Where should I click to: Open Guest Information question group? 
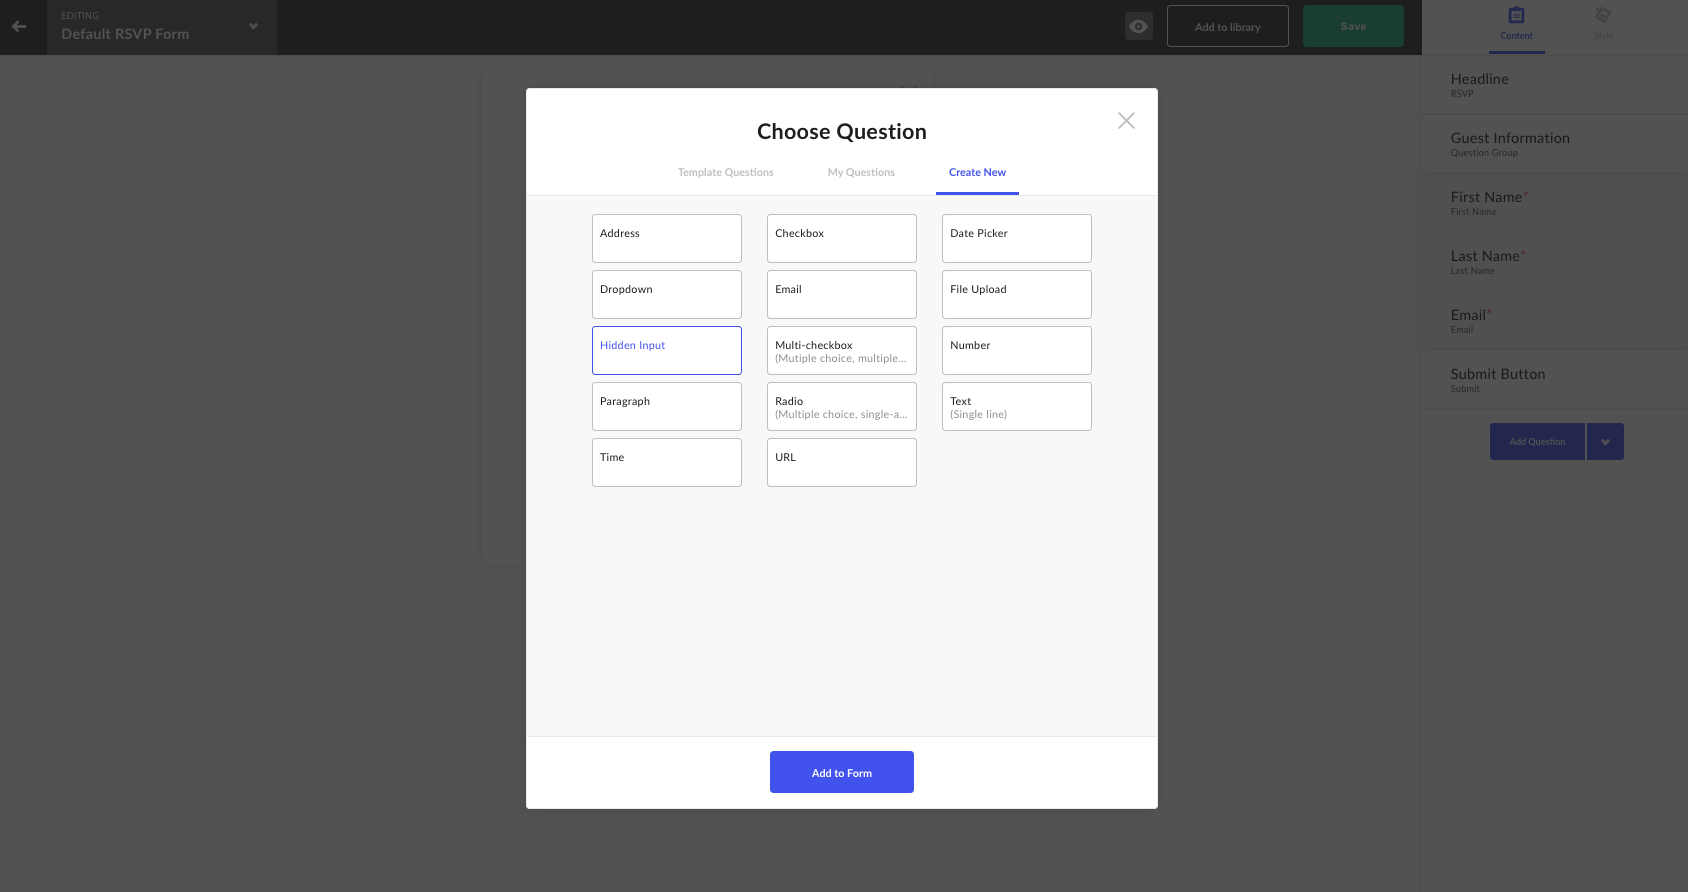(x=1555, y=144)
